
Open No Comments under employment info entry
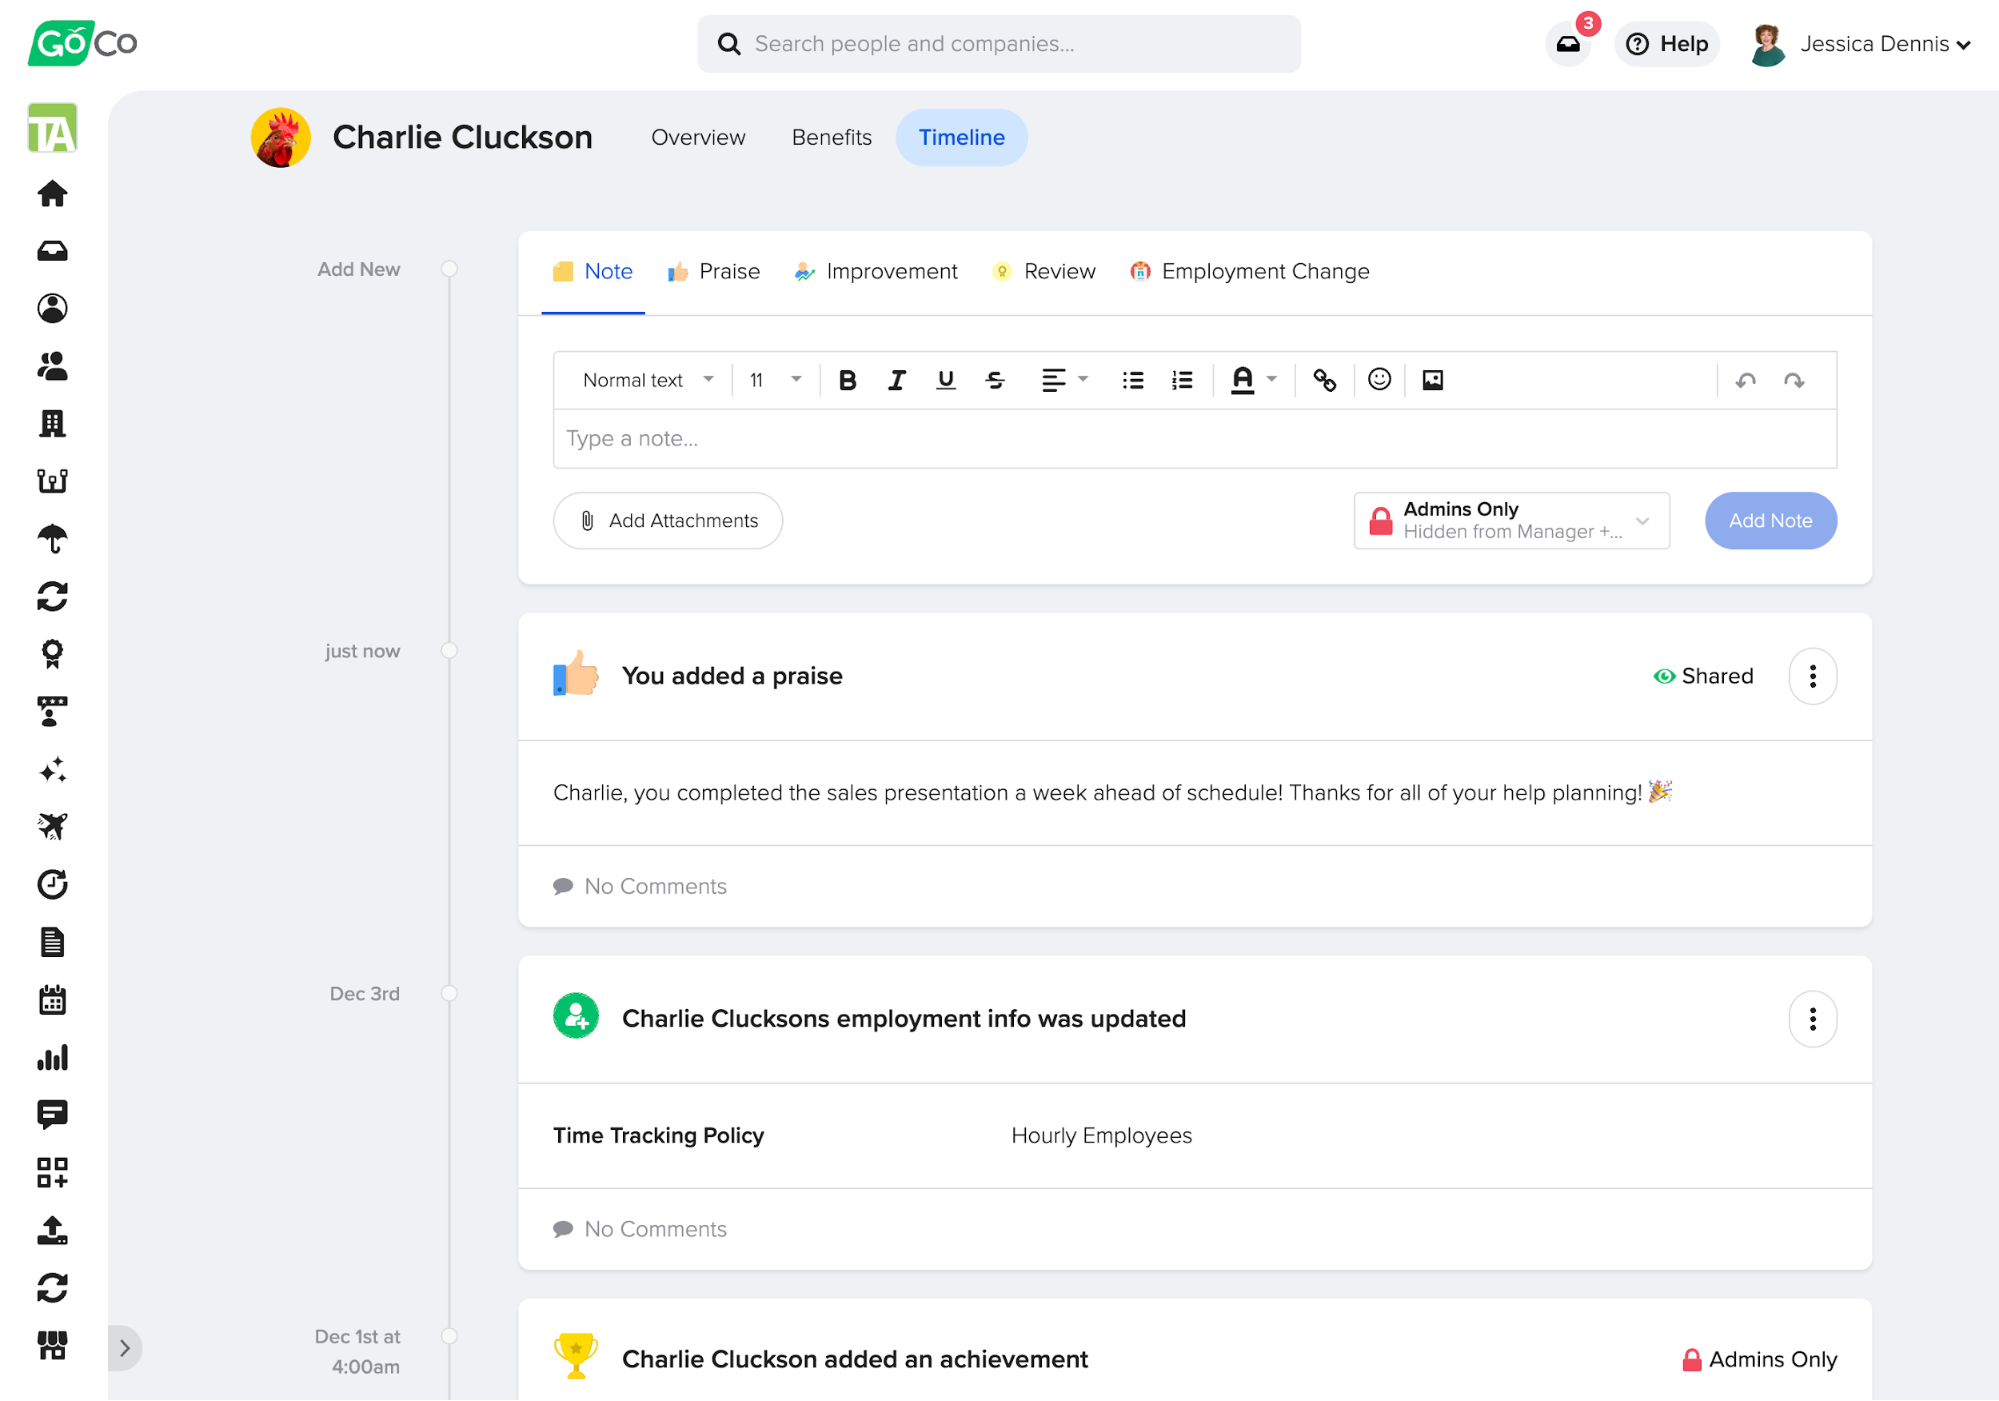pyautogui.click(x=640, y=1230)
